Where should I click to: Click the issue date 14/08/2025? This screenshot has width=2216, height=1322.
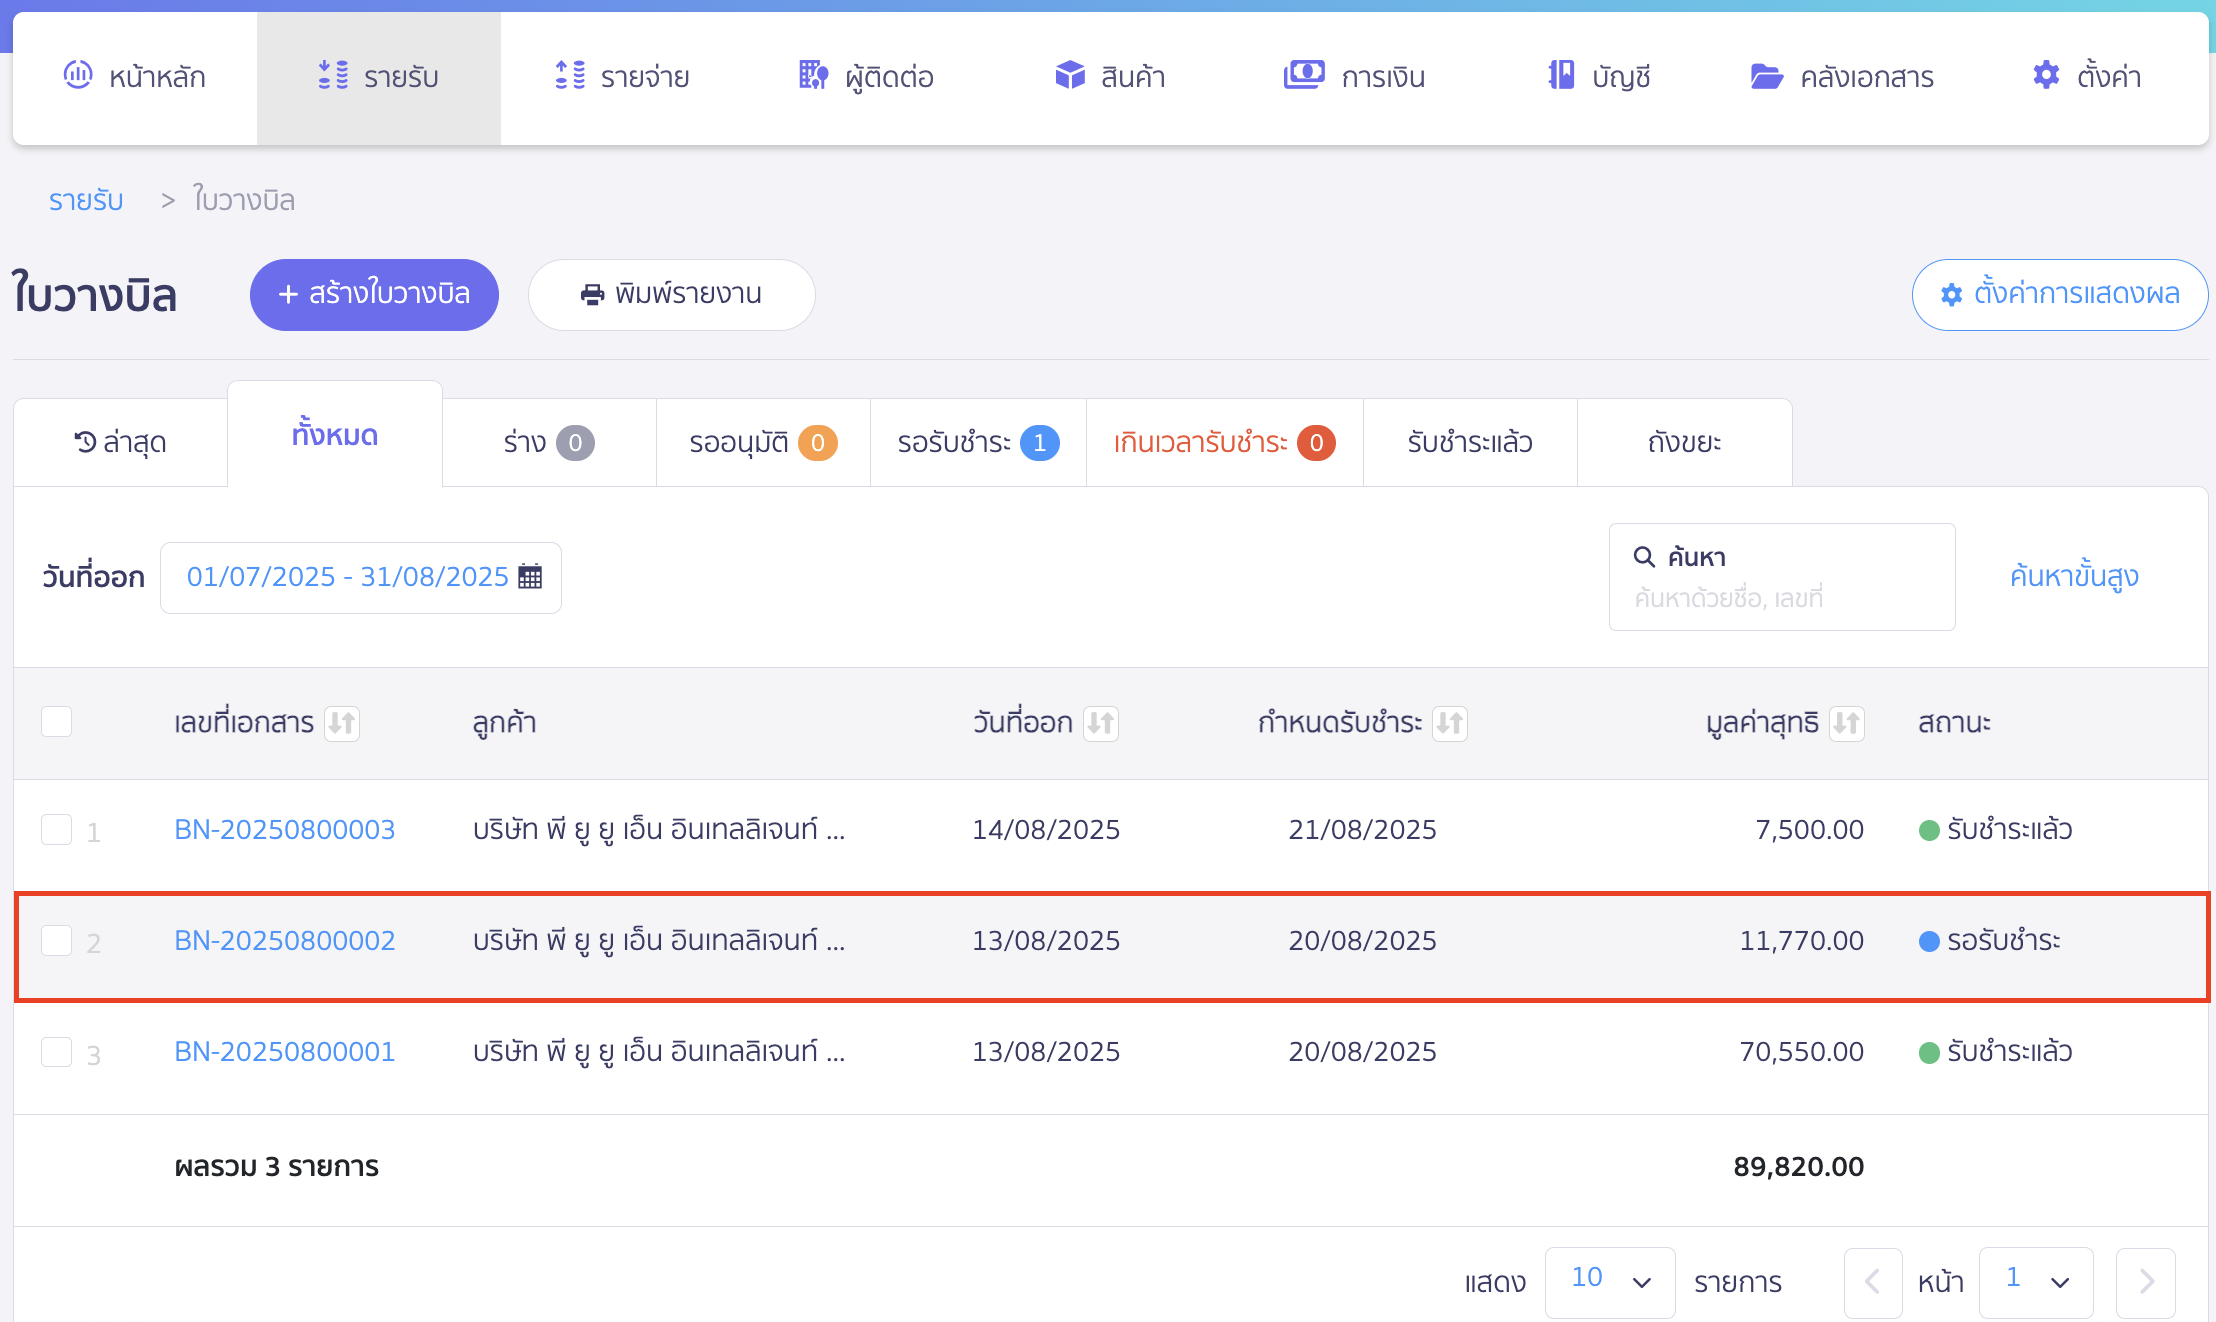1046,830
